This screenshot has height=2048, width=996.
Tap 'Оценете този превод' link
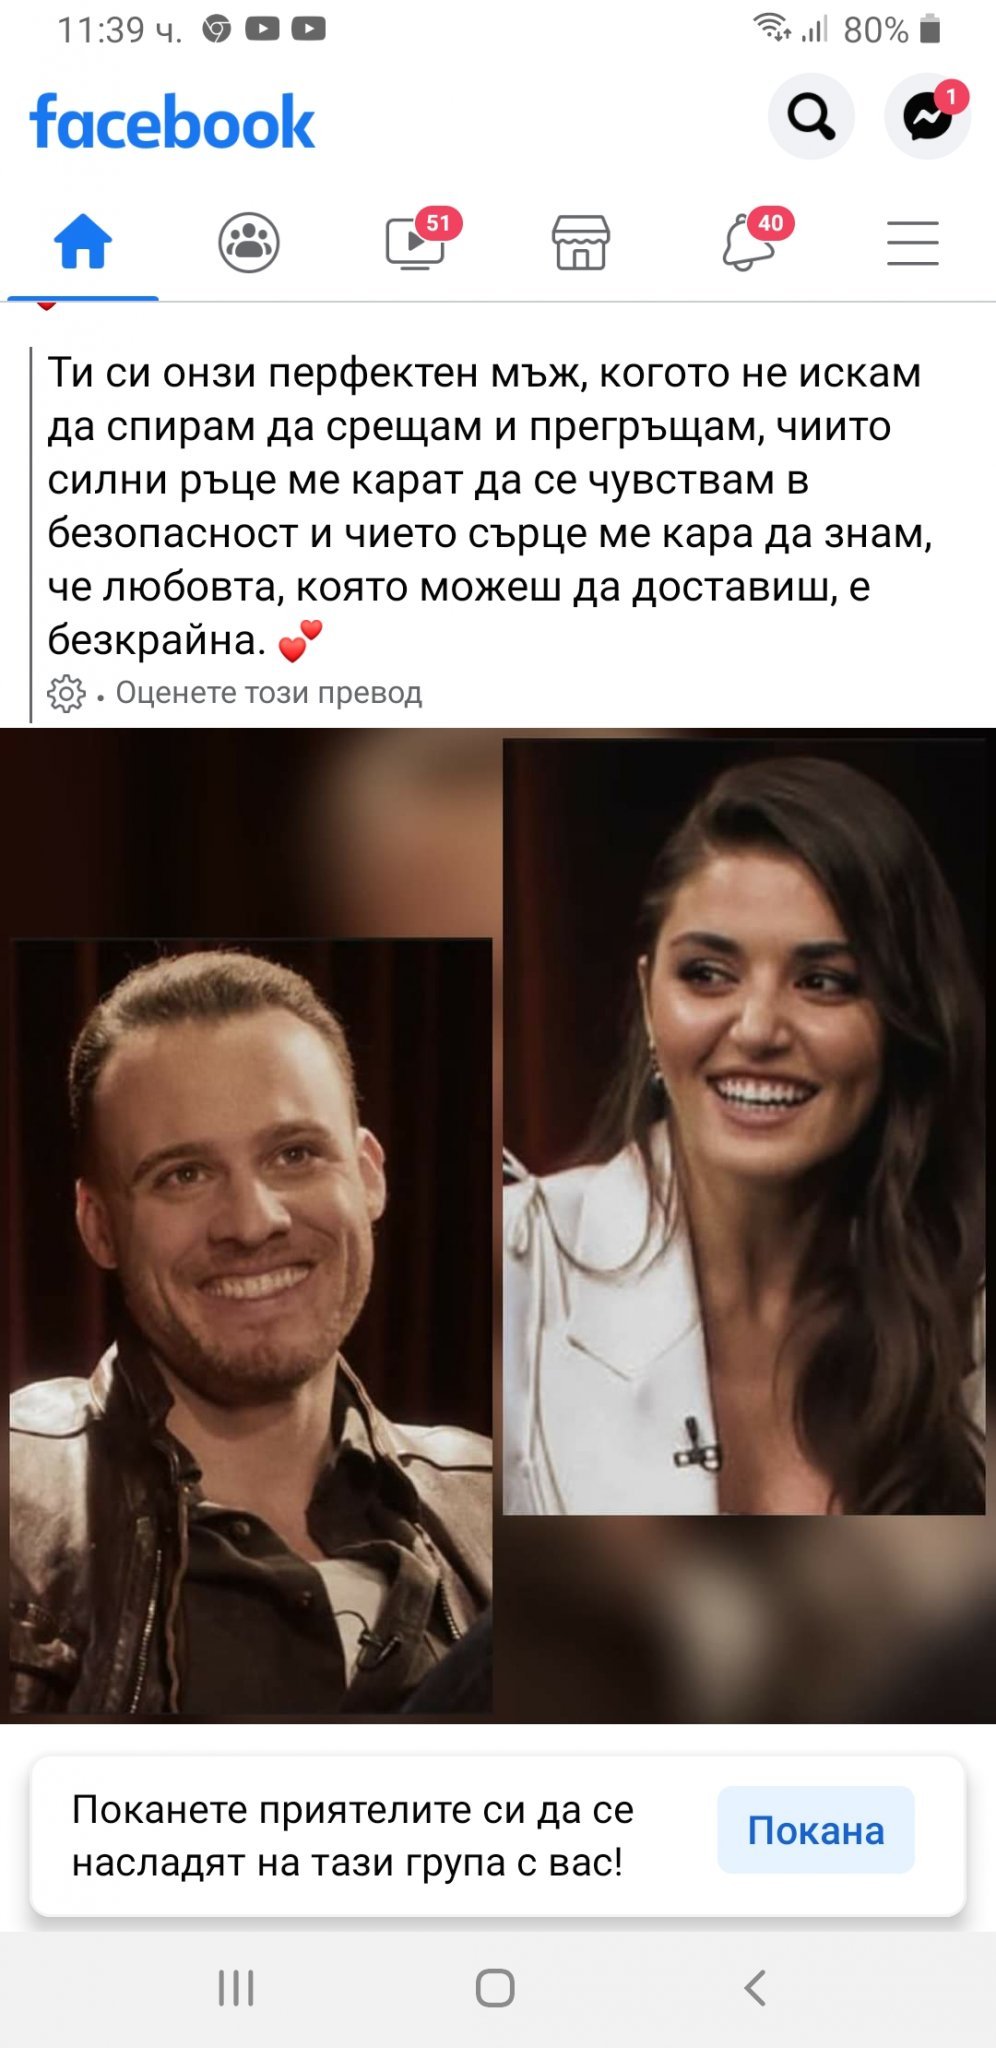(x=269, y=692)
